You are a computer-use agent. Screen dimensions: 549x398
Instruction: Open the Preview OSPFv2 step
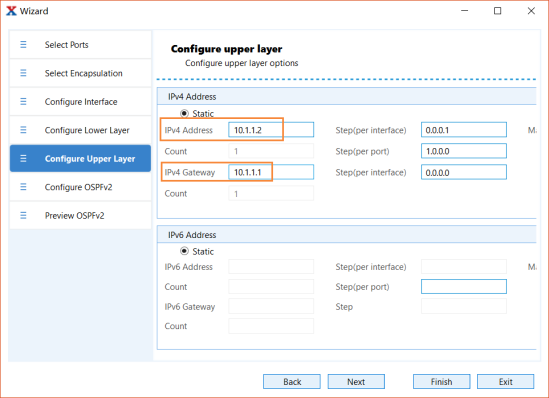(x=80, y=215)
